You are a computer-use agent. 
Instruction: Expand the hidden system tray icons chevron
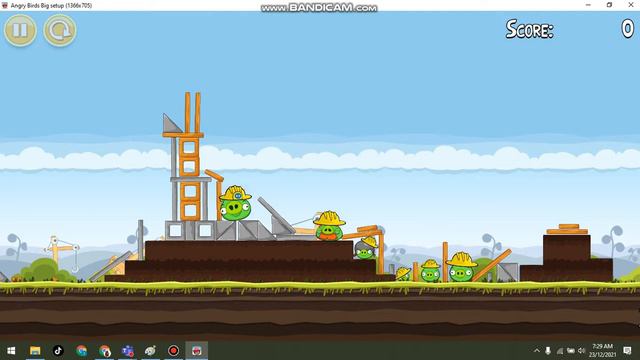tap(537, 351)
